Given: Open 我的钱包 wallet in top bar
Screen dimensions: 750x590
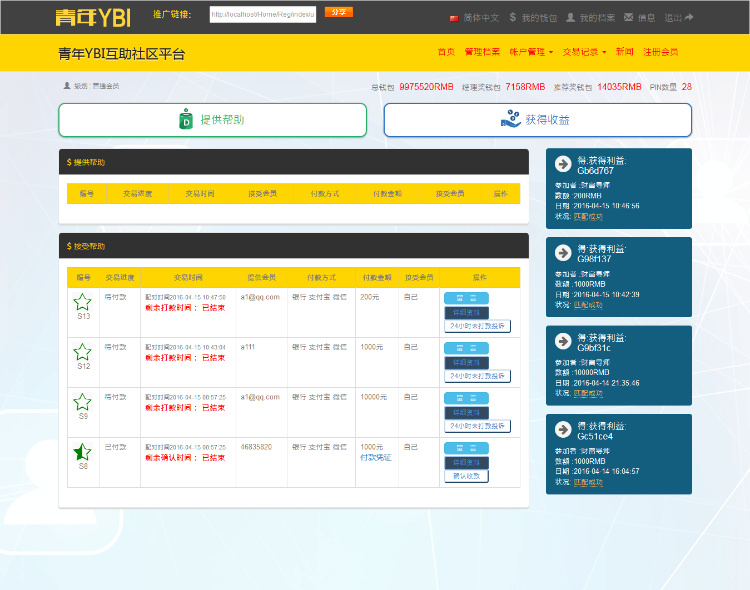Looking at the screenshot, I should point(532,18).
